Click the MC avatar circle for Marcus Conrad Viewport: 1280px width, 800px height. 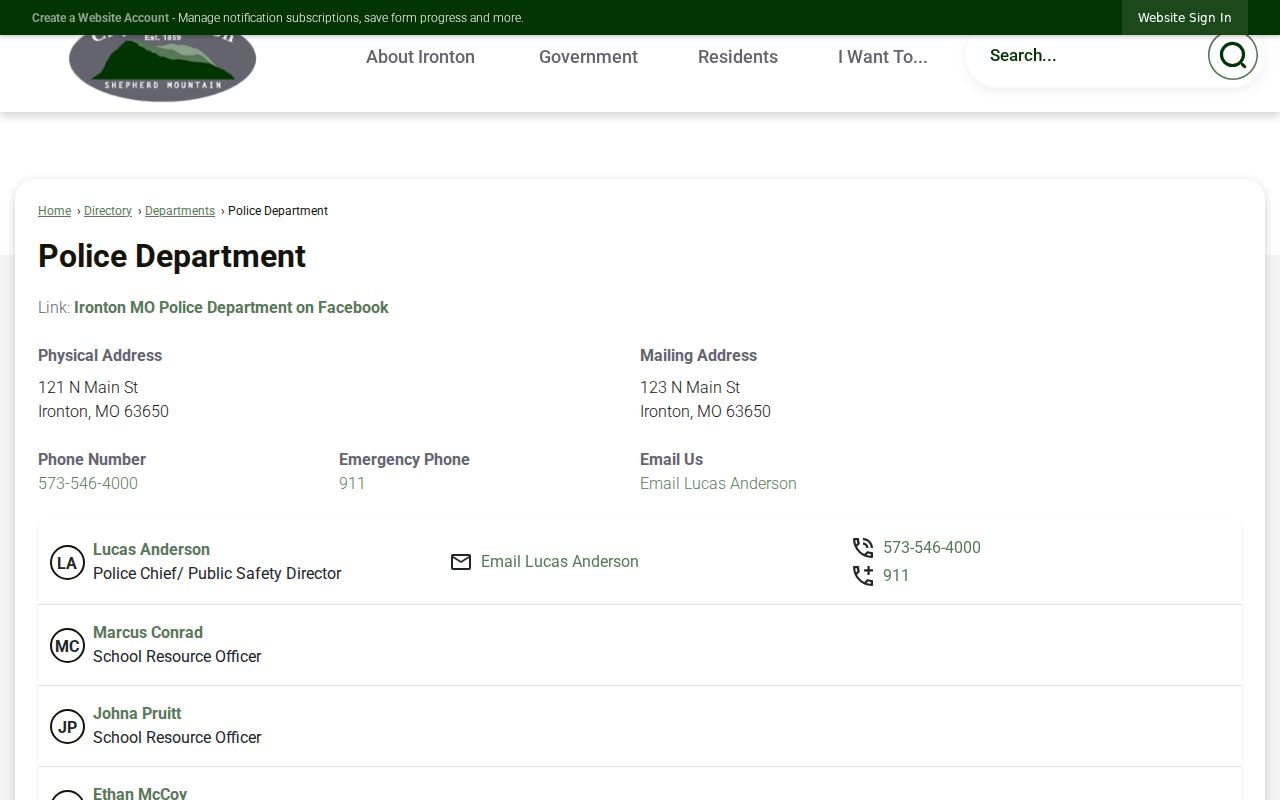[67, 646]
